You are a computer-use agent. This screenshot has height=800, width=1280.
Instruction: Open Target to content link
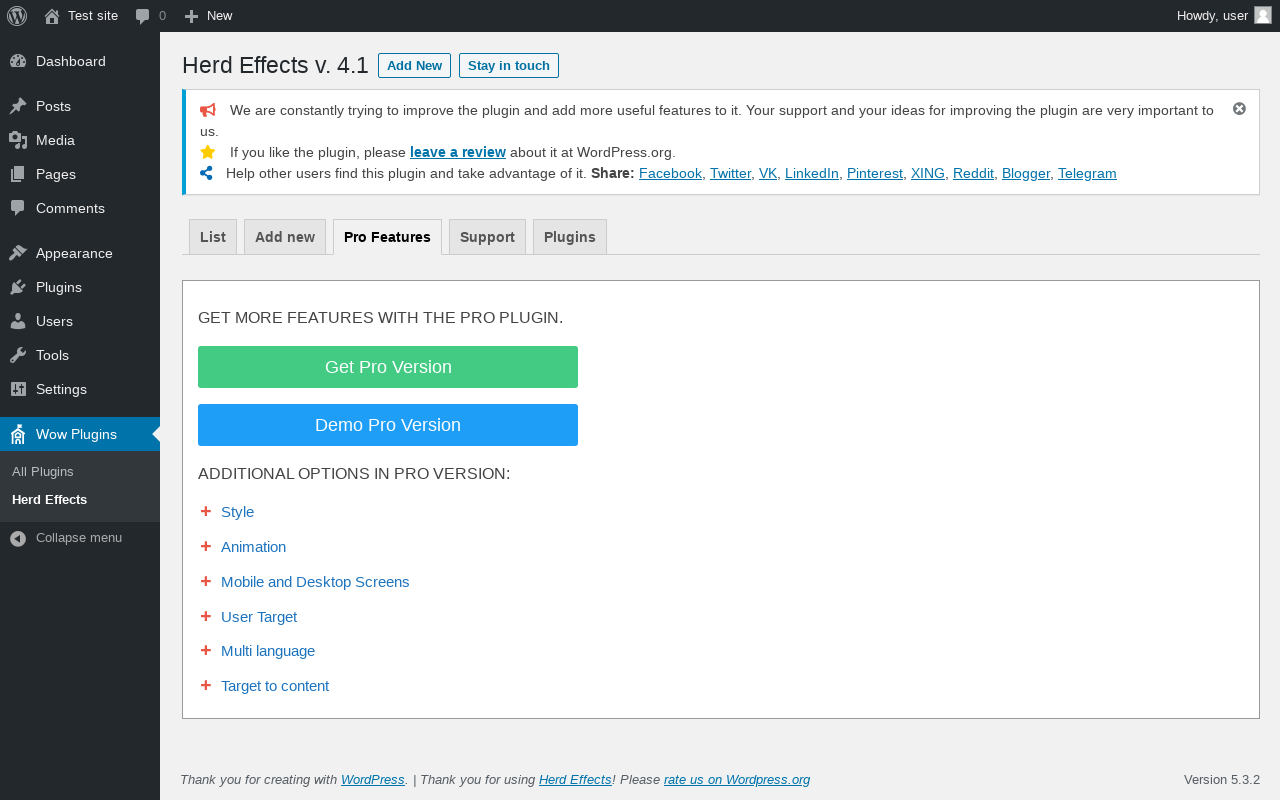[x=275, y=686]
